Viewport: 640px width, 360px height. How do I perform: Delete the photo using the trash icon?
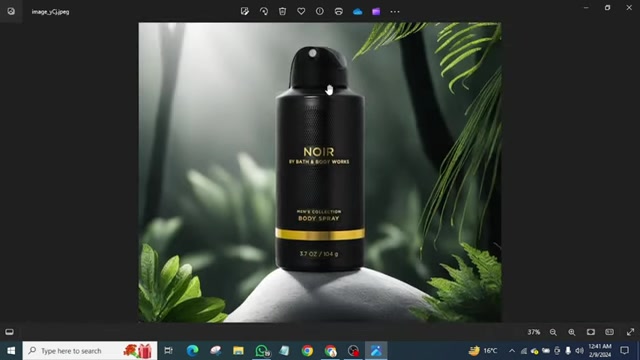coord(282,11)
